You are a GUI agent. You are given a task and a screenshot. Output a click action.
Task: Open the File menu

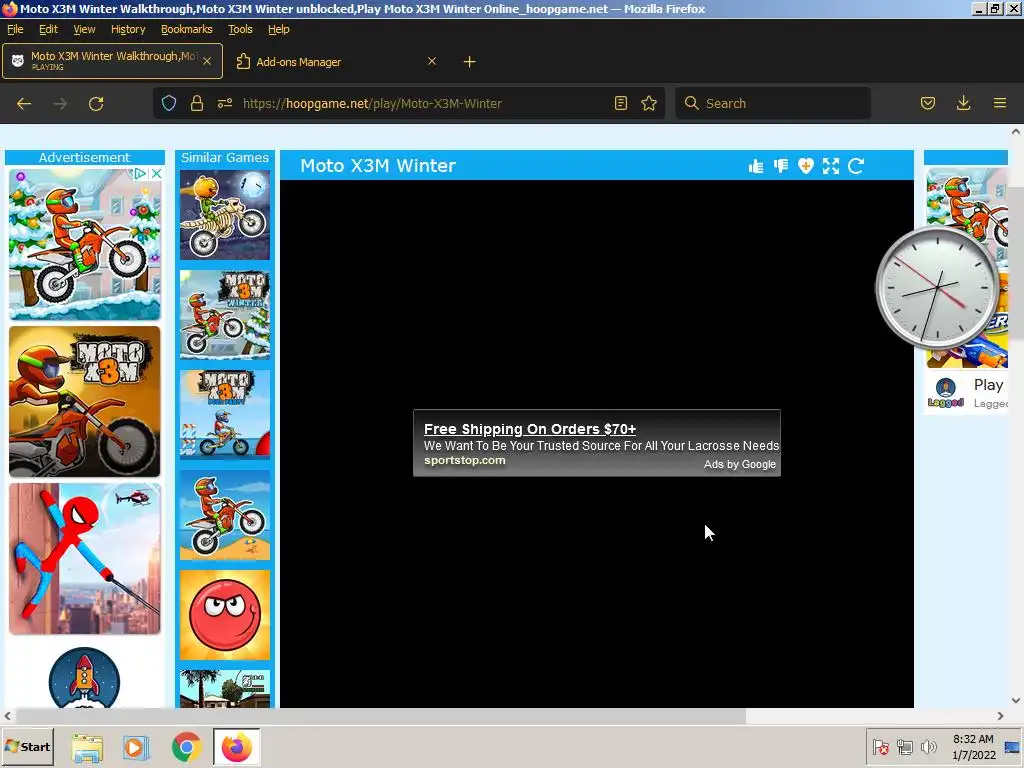pos(15,29)
